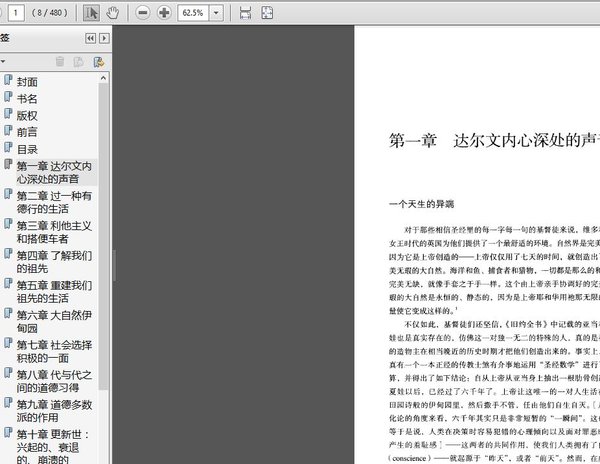The width and height of the screenshot is (600, 464).
Task: Fit page to window width
Action: pyautogui.click(x=245, y=13)
